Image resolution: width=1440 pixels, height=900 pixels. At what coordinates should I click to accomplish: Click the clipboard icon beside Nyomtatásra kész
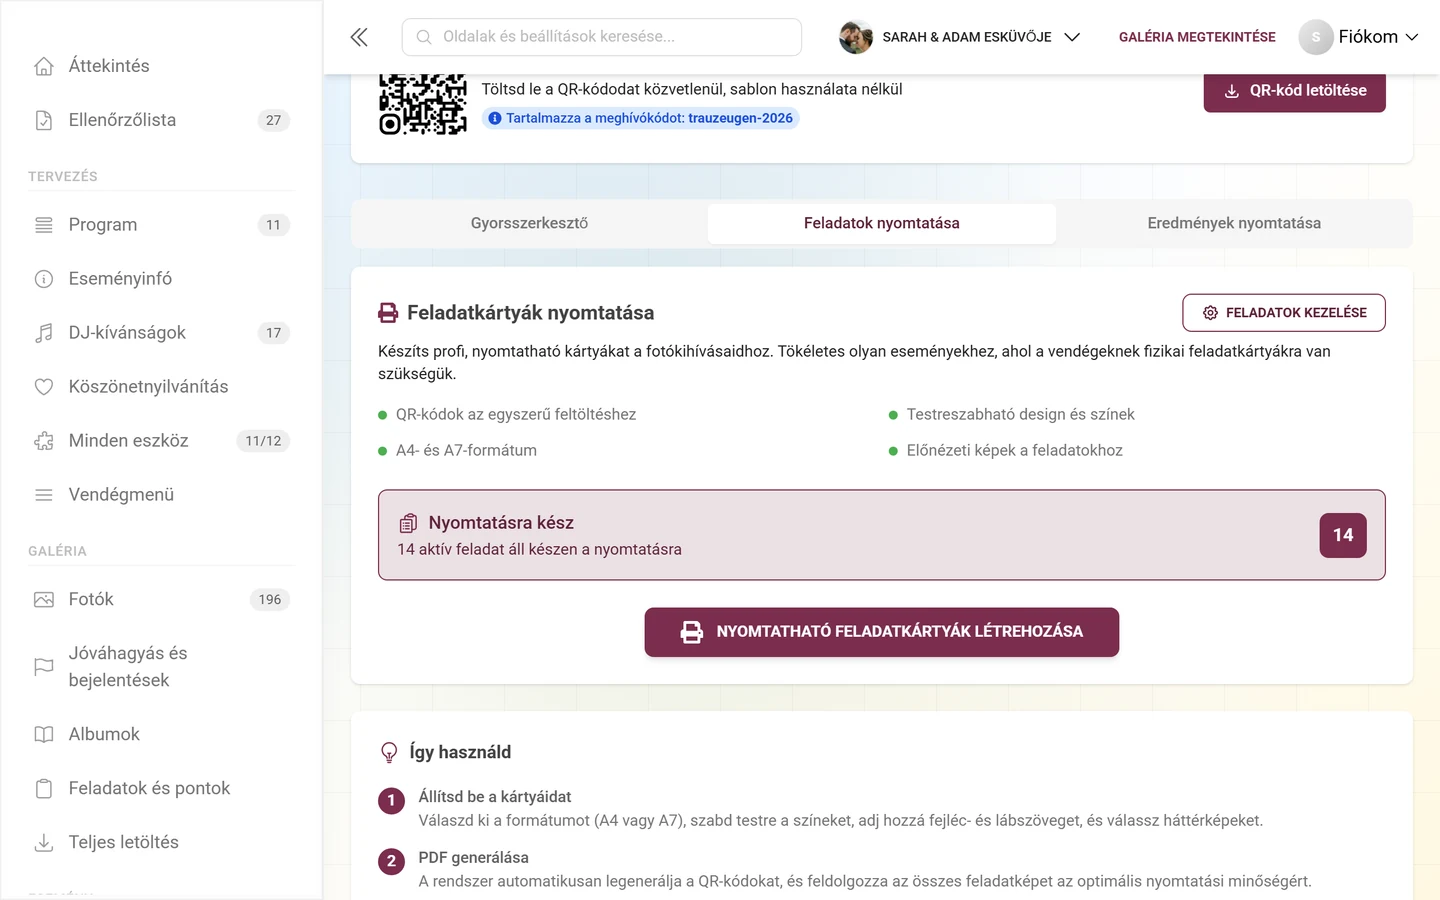(x=408, y=523)
